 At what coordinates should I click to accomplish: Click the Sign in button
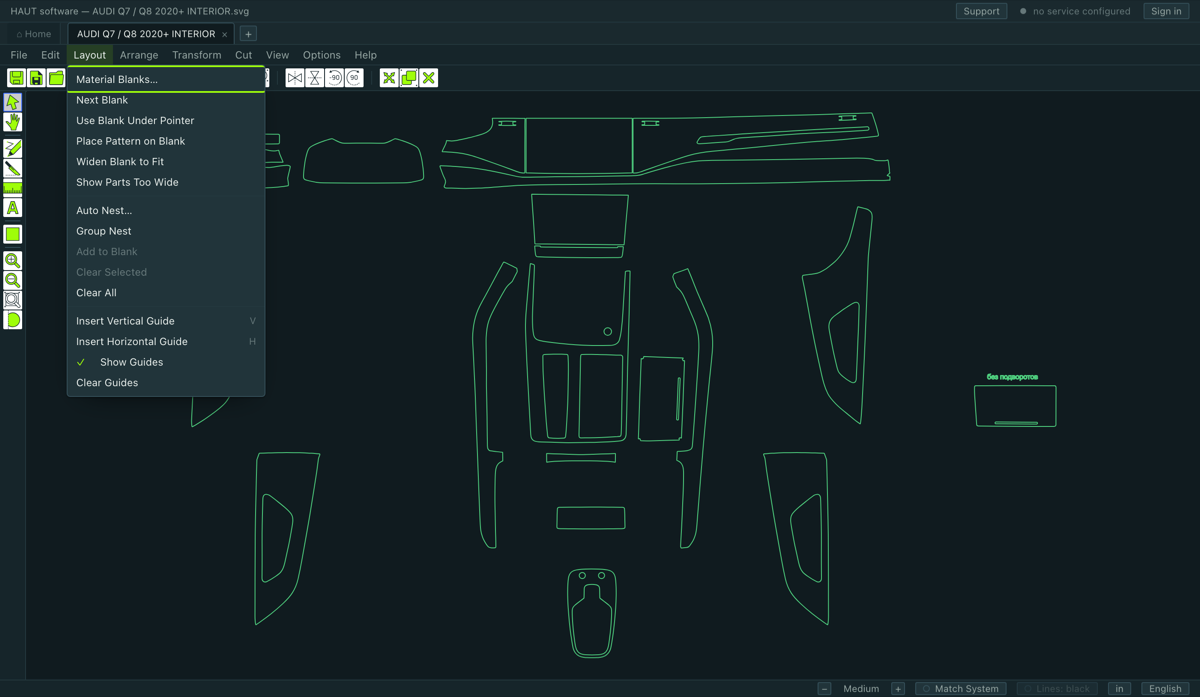(1166, 11)
